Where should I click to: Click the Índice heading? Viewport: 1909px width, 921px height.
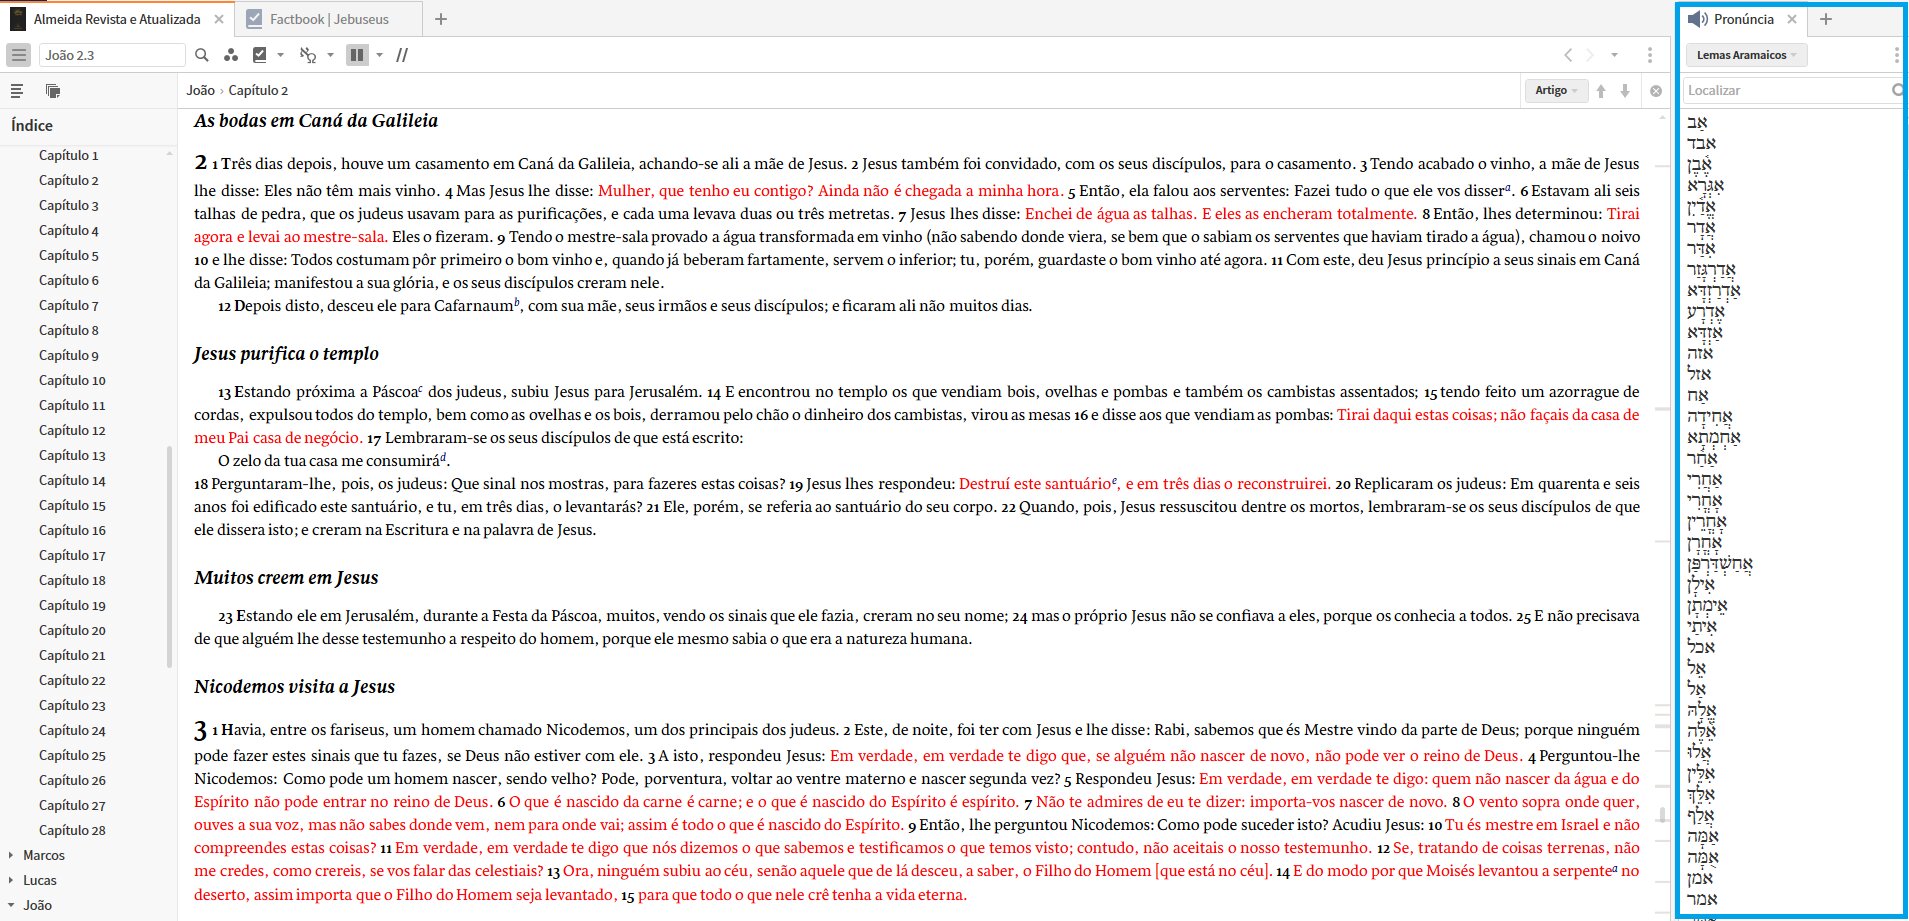(32, 125)
